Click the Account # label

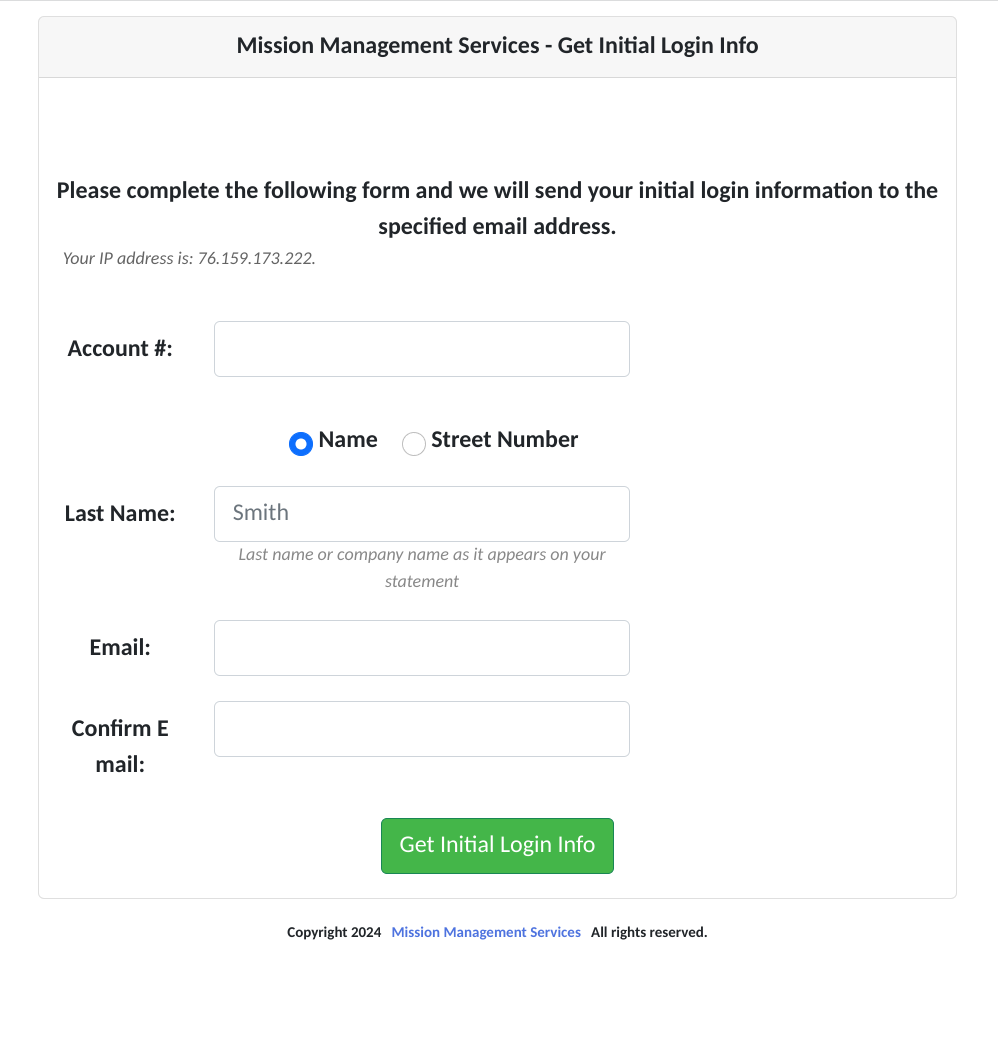[x=120, y=348]
